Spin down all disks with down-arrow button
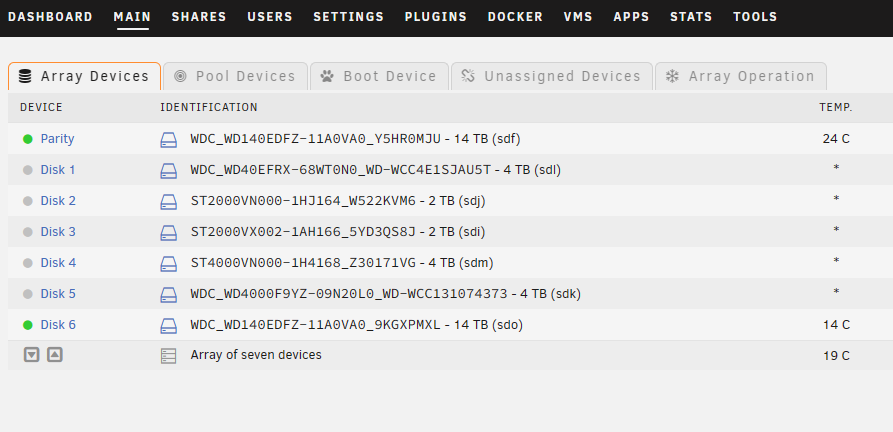 point(31,355)
